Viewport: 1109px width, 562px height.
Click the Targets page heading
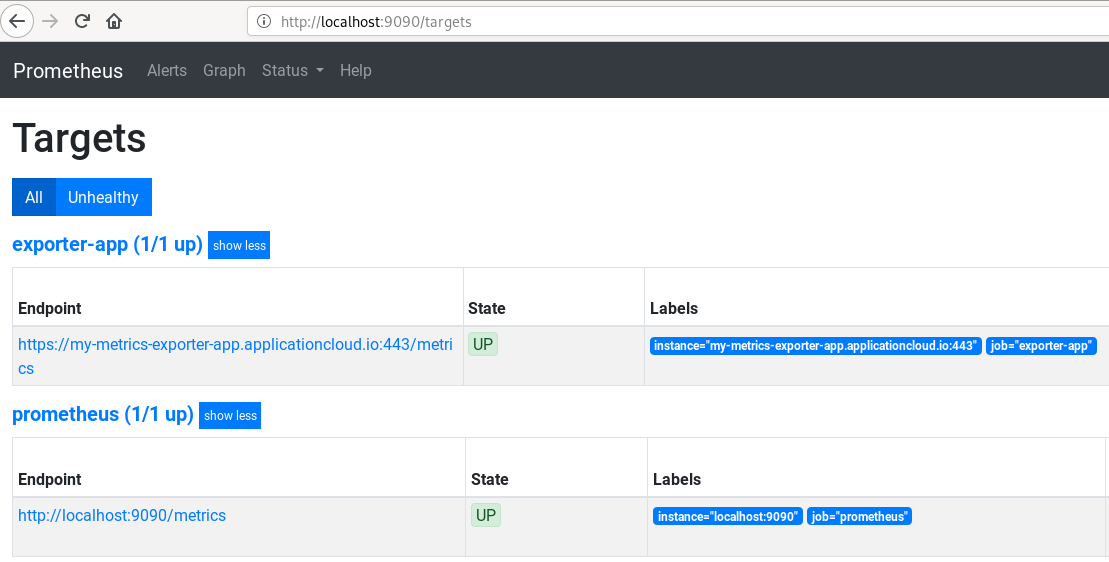pyautogui.click(x=79, y=138)
